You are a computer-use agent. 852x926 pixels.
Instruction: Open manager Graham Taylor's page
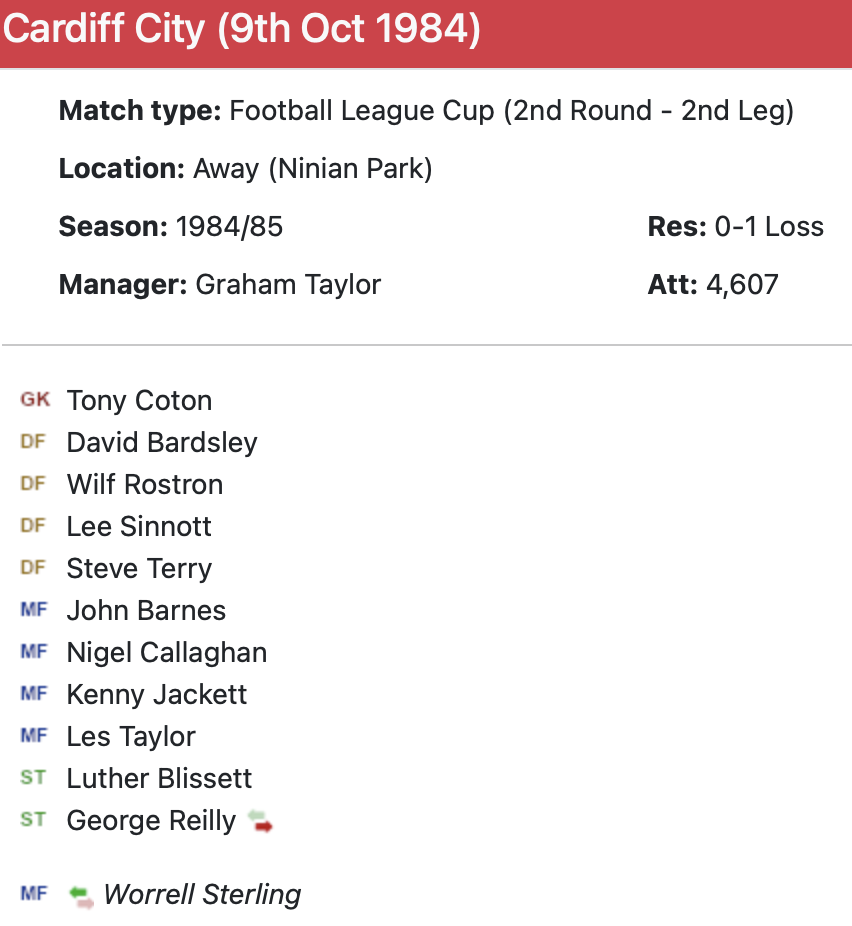point(288,285)
